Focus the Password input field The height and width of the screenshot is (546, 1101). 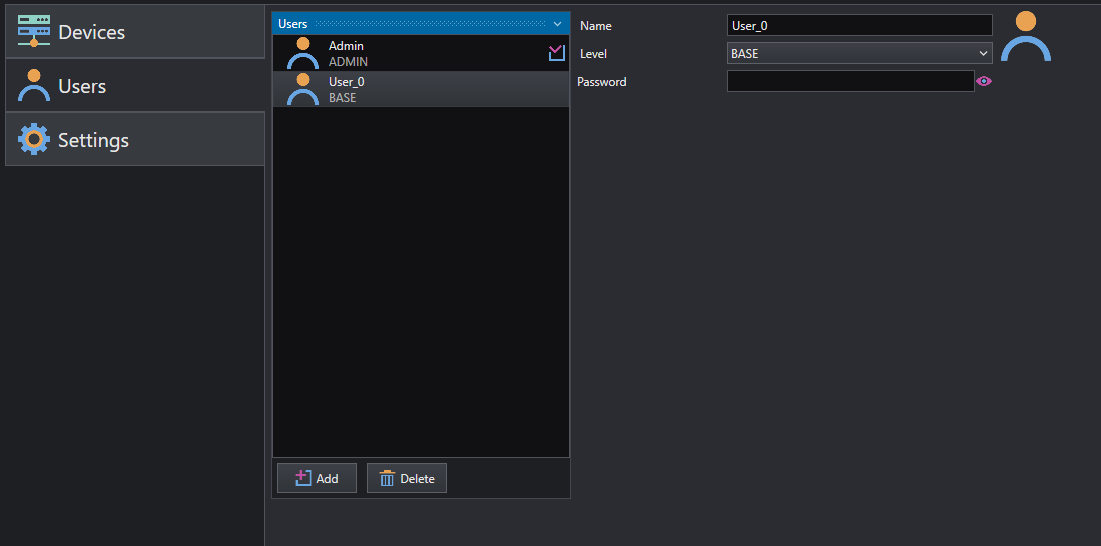[850, 81]
